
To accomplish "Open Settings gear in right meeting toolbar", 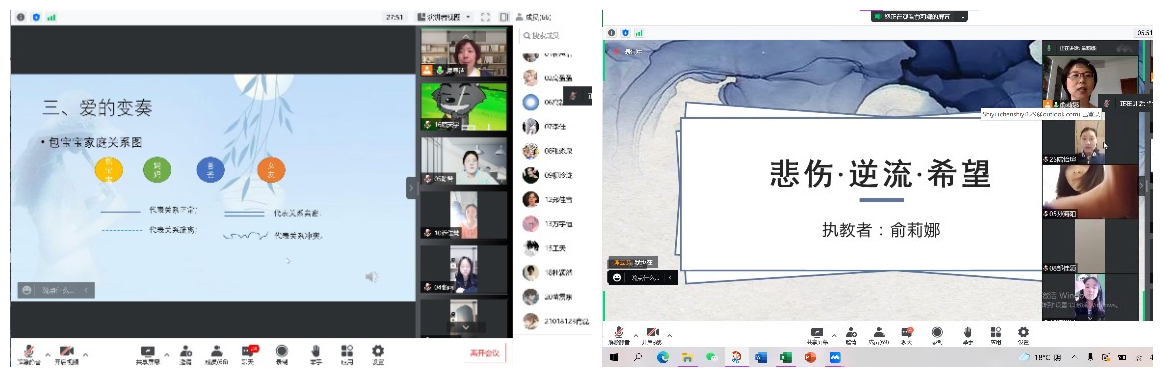I will point(1023,335).
